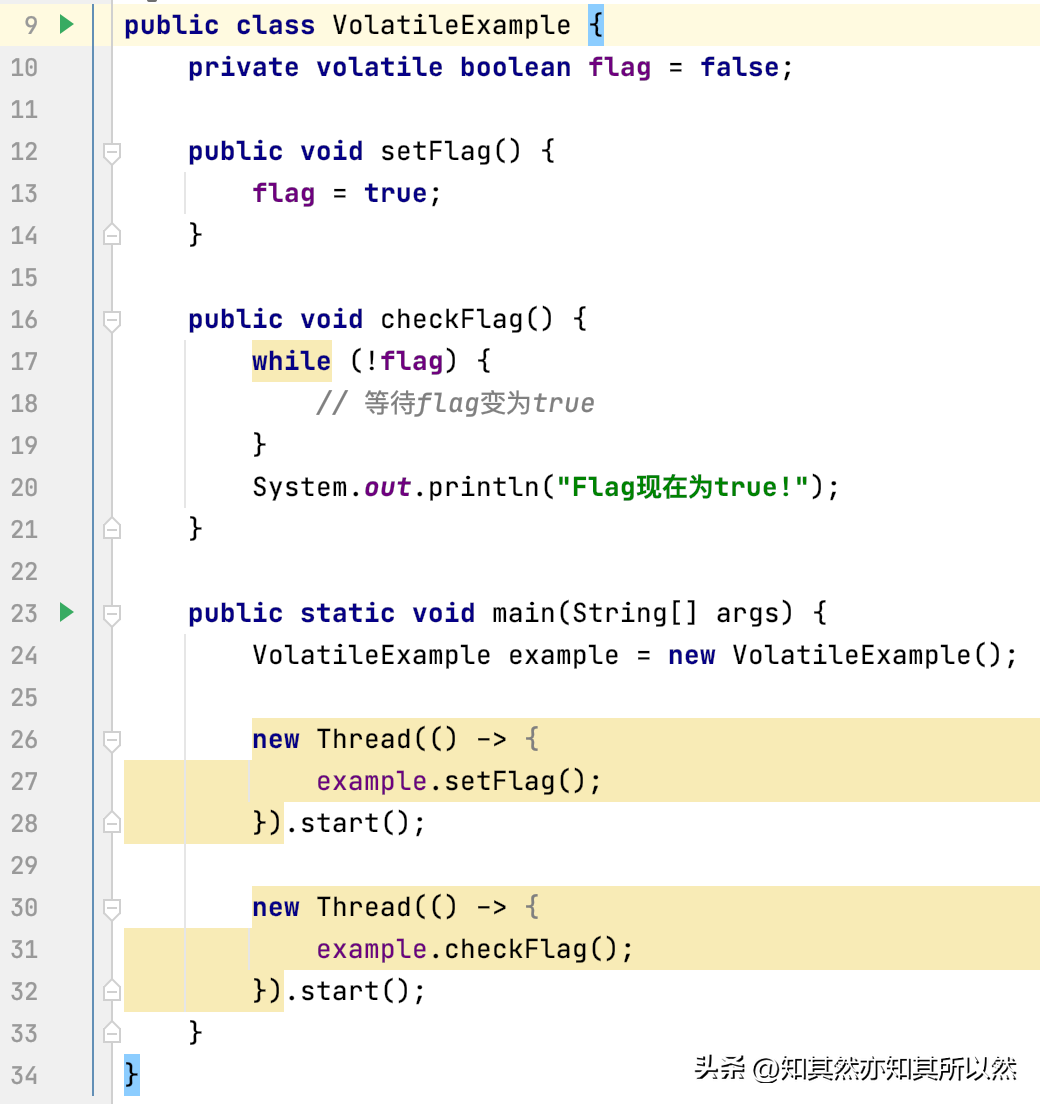Click the example variable declaration on line 24
The height and width of the screenshot is (1104, 1040).
point(563,656)
